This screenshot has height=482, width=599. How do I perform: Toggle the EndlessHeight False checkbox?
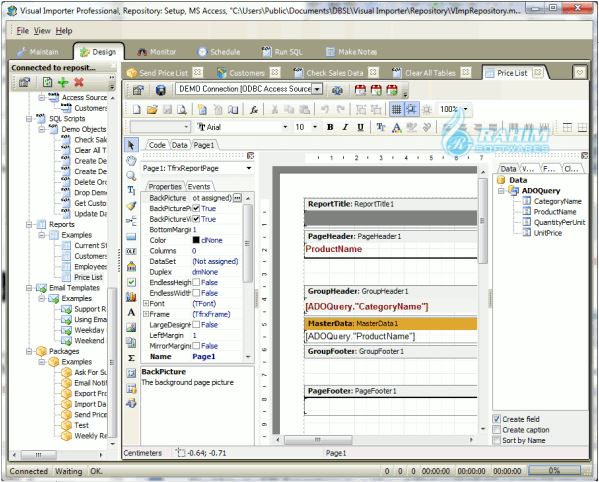[196, 282]
